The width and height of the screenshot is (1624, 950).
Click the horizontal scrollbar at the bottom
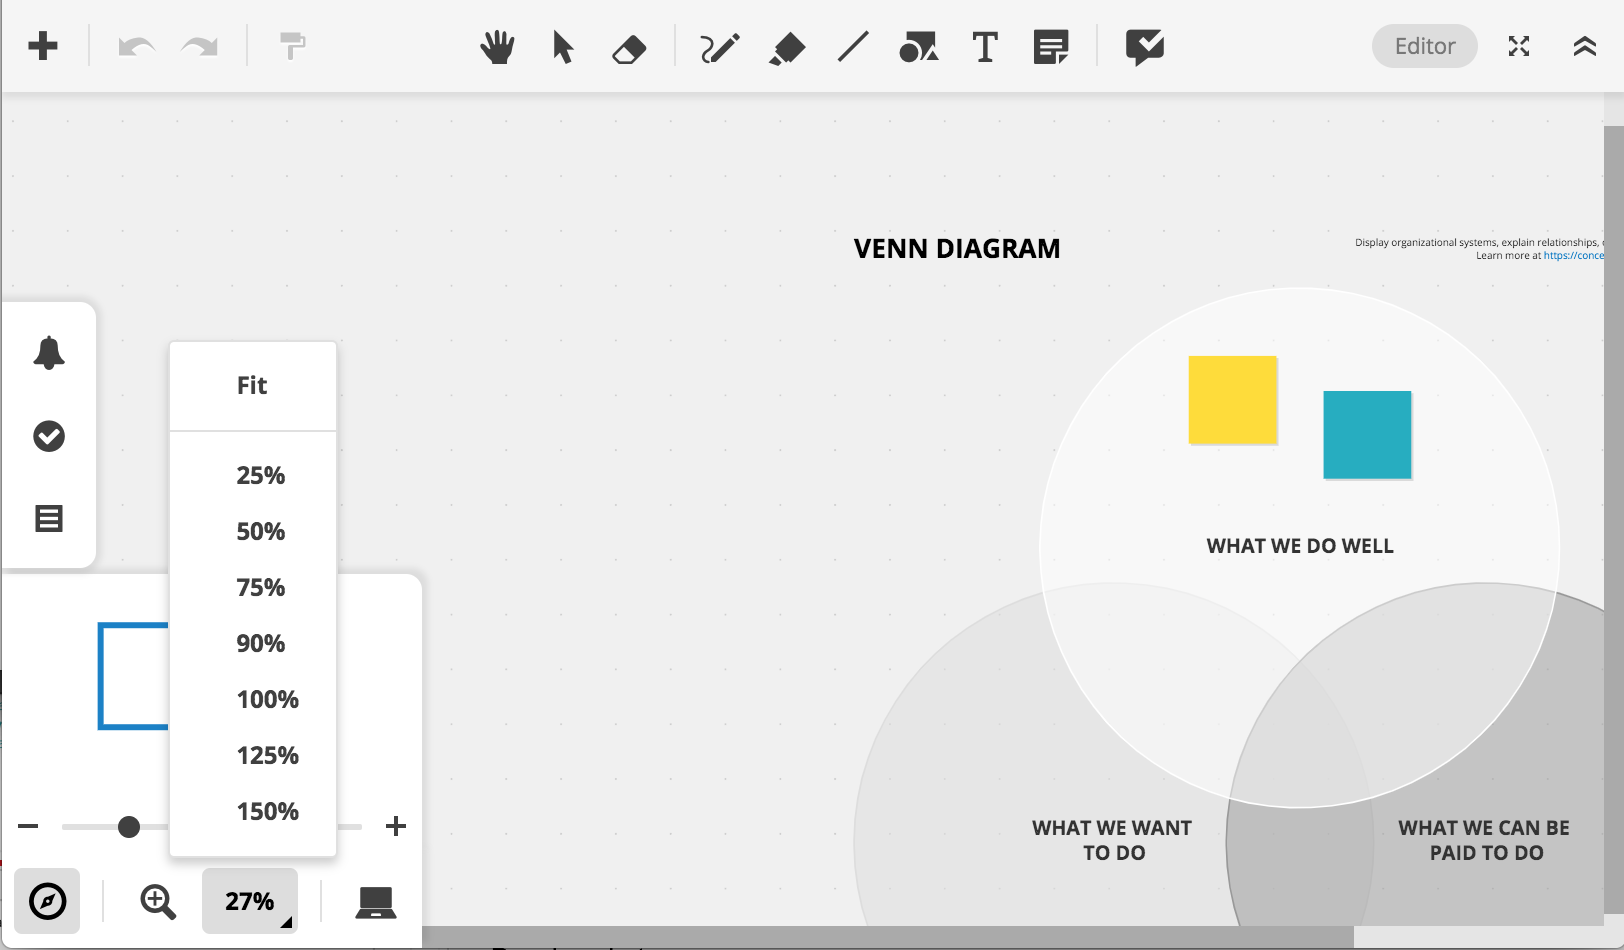click(x=888, y=937)
